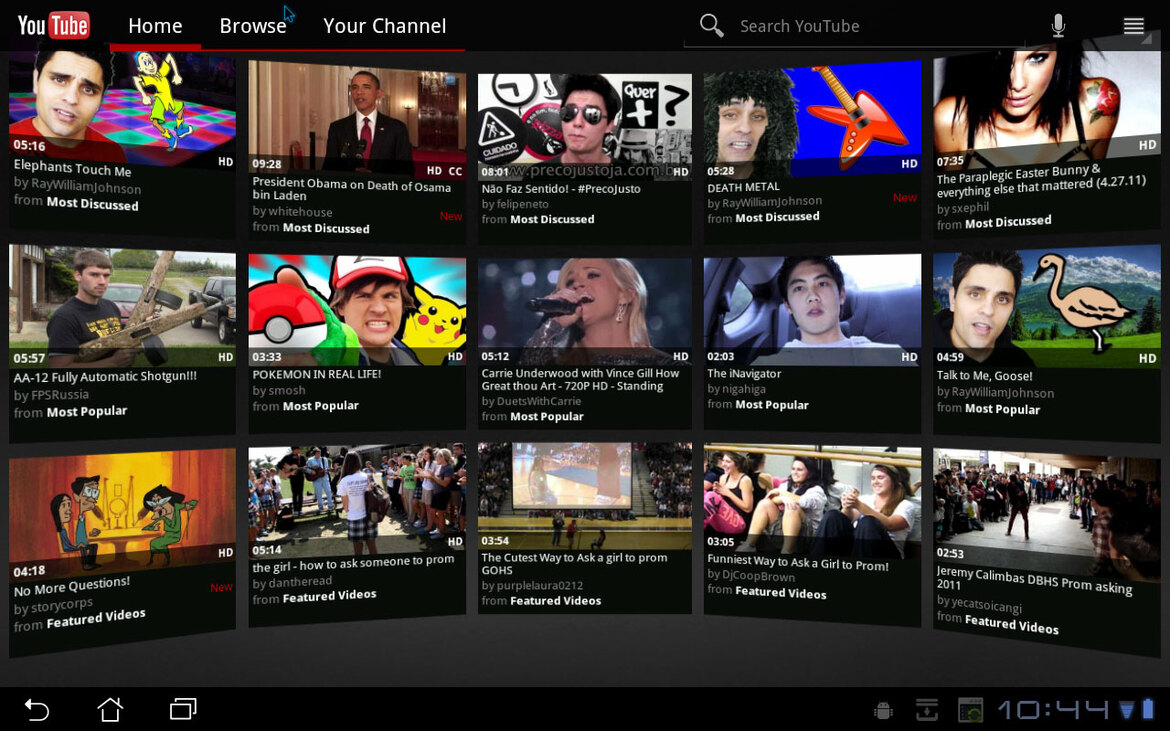Click the CC badge on the Obama video
The height and width of the screenshot is (731, 1170).
coord(455,172)
